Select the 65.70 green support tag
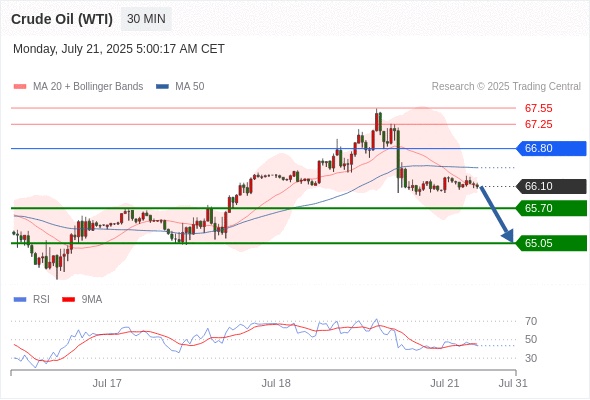Screen dimensions: 590x400 pos(550,208)
